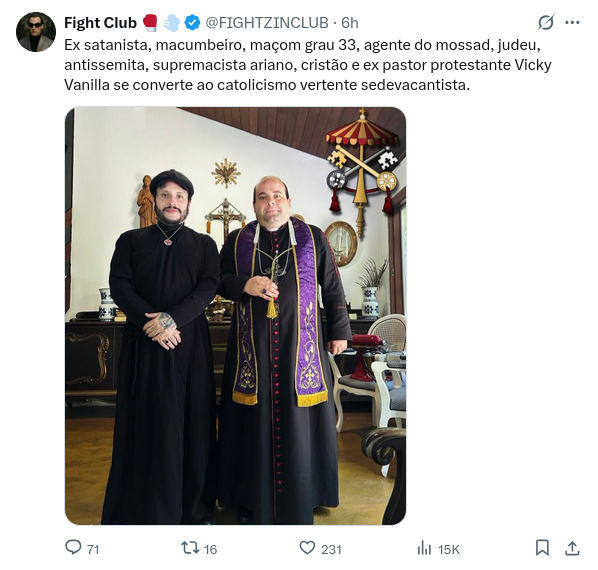Image resolution: width=598 pixels, height=570 pixels.
Task: Open the three-dot more options menu
Action: 572,22
